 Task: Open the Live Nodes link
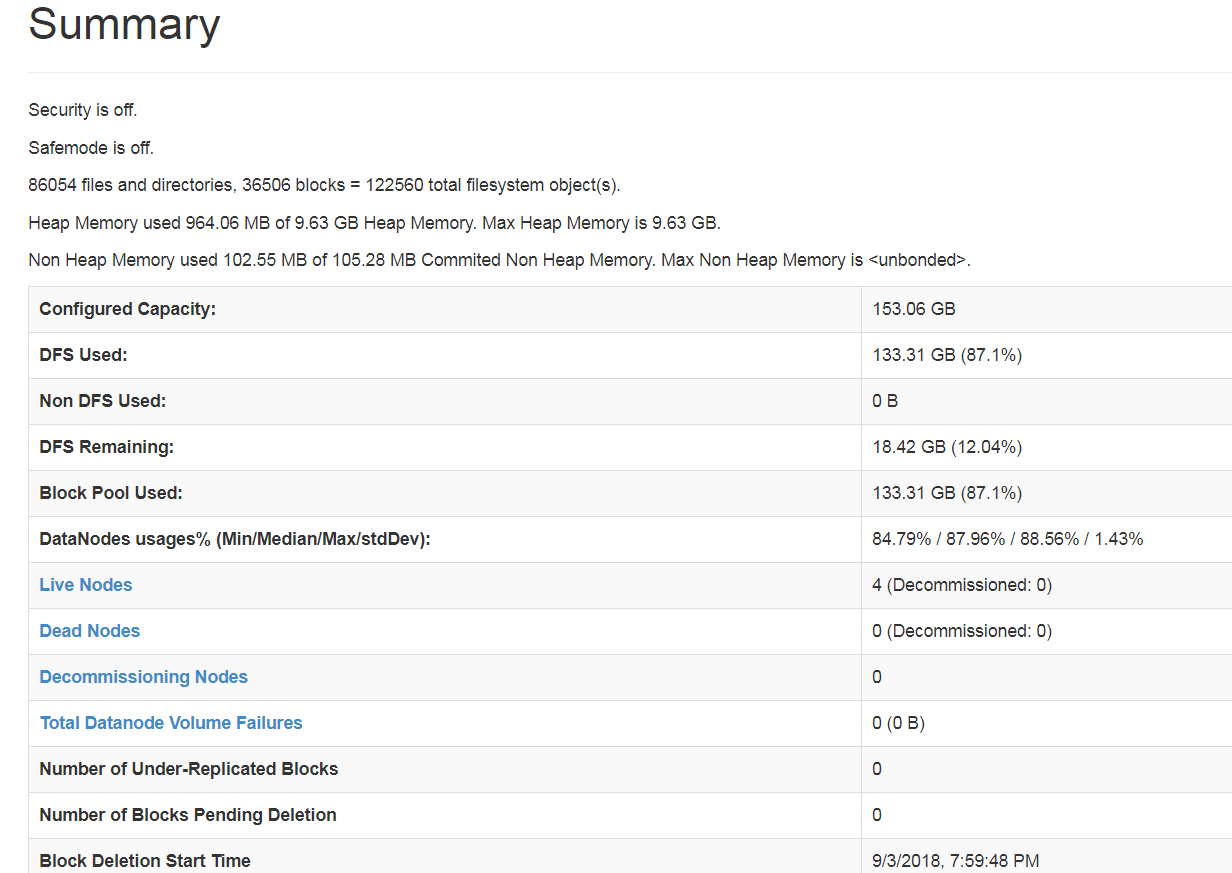click(85, 584)
